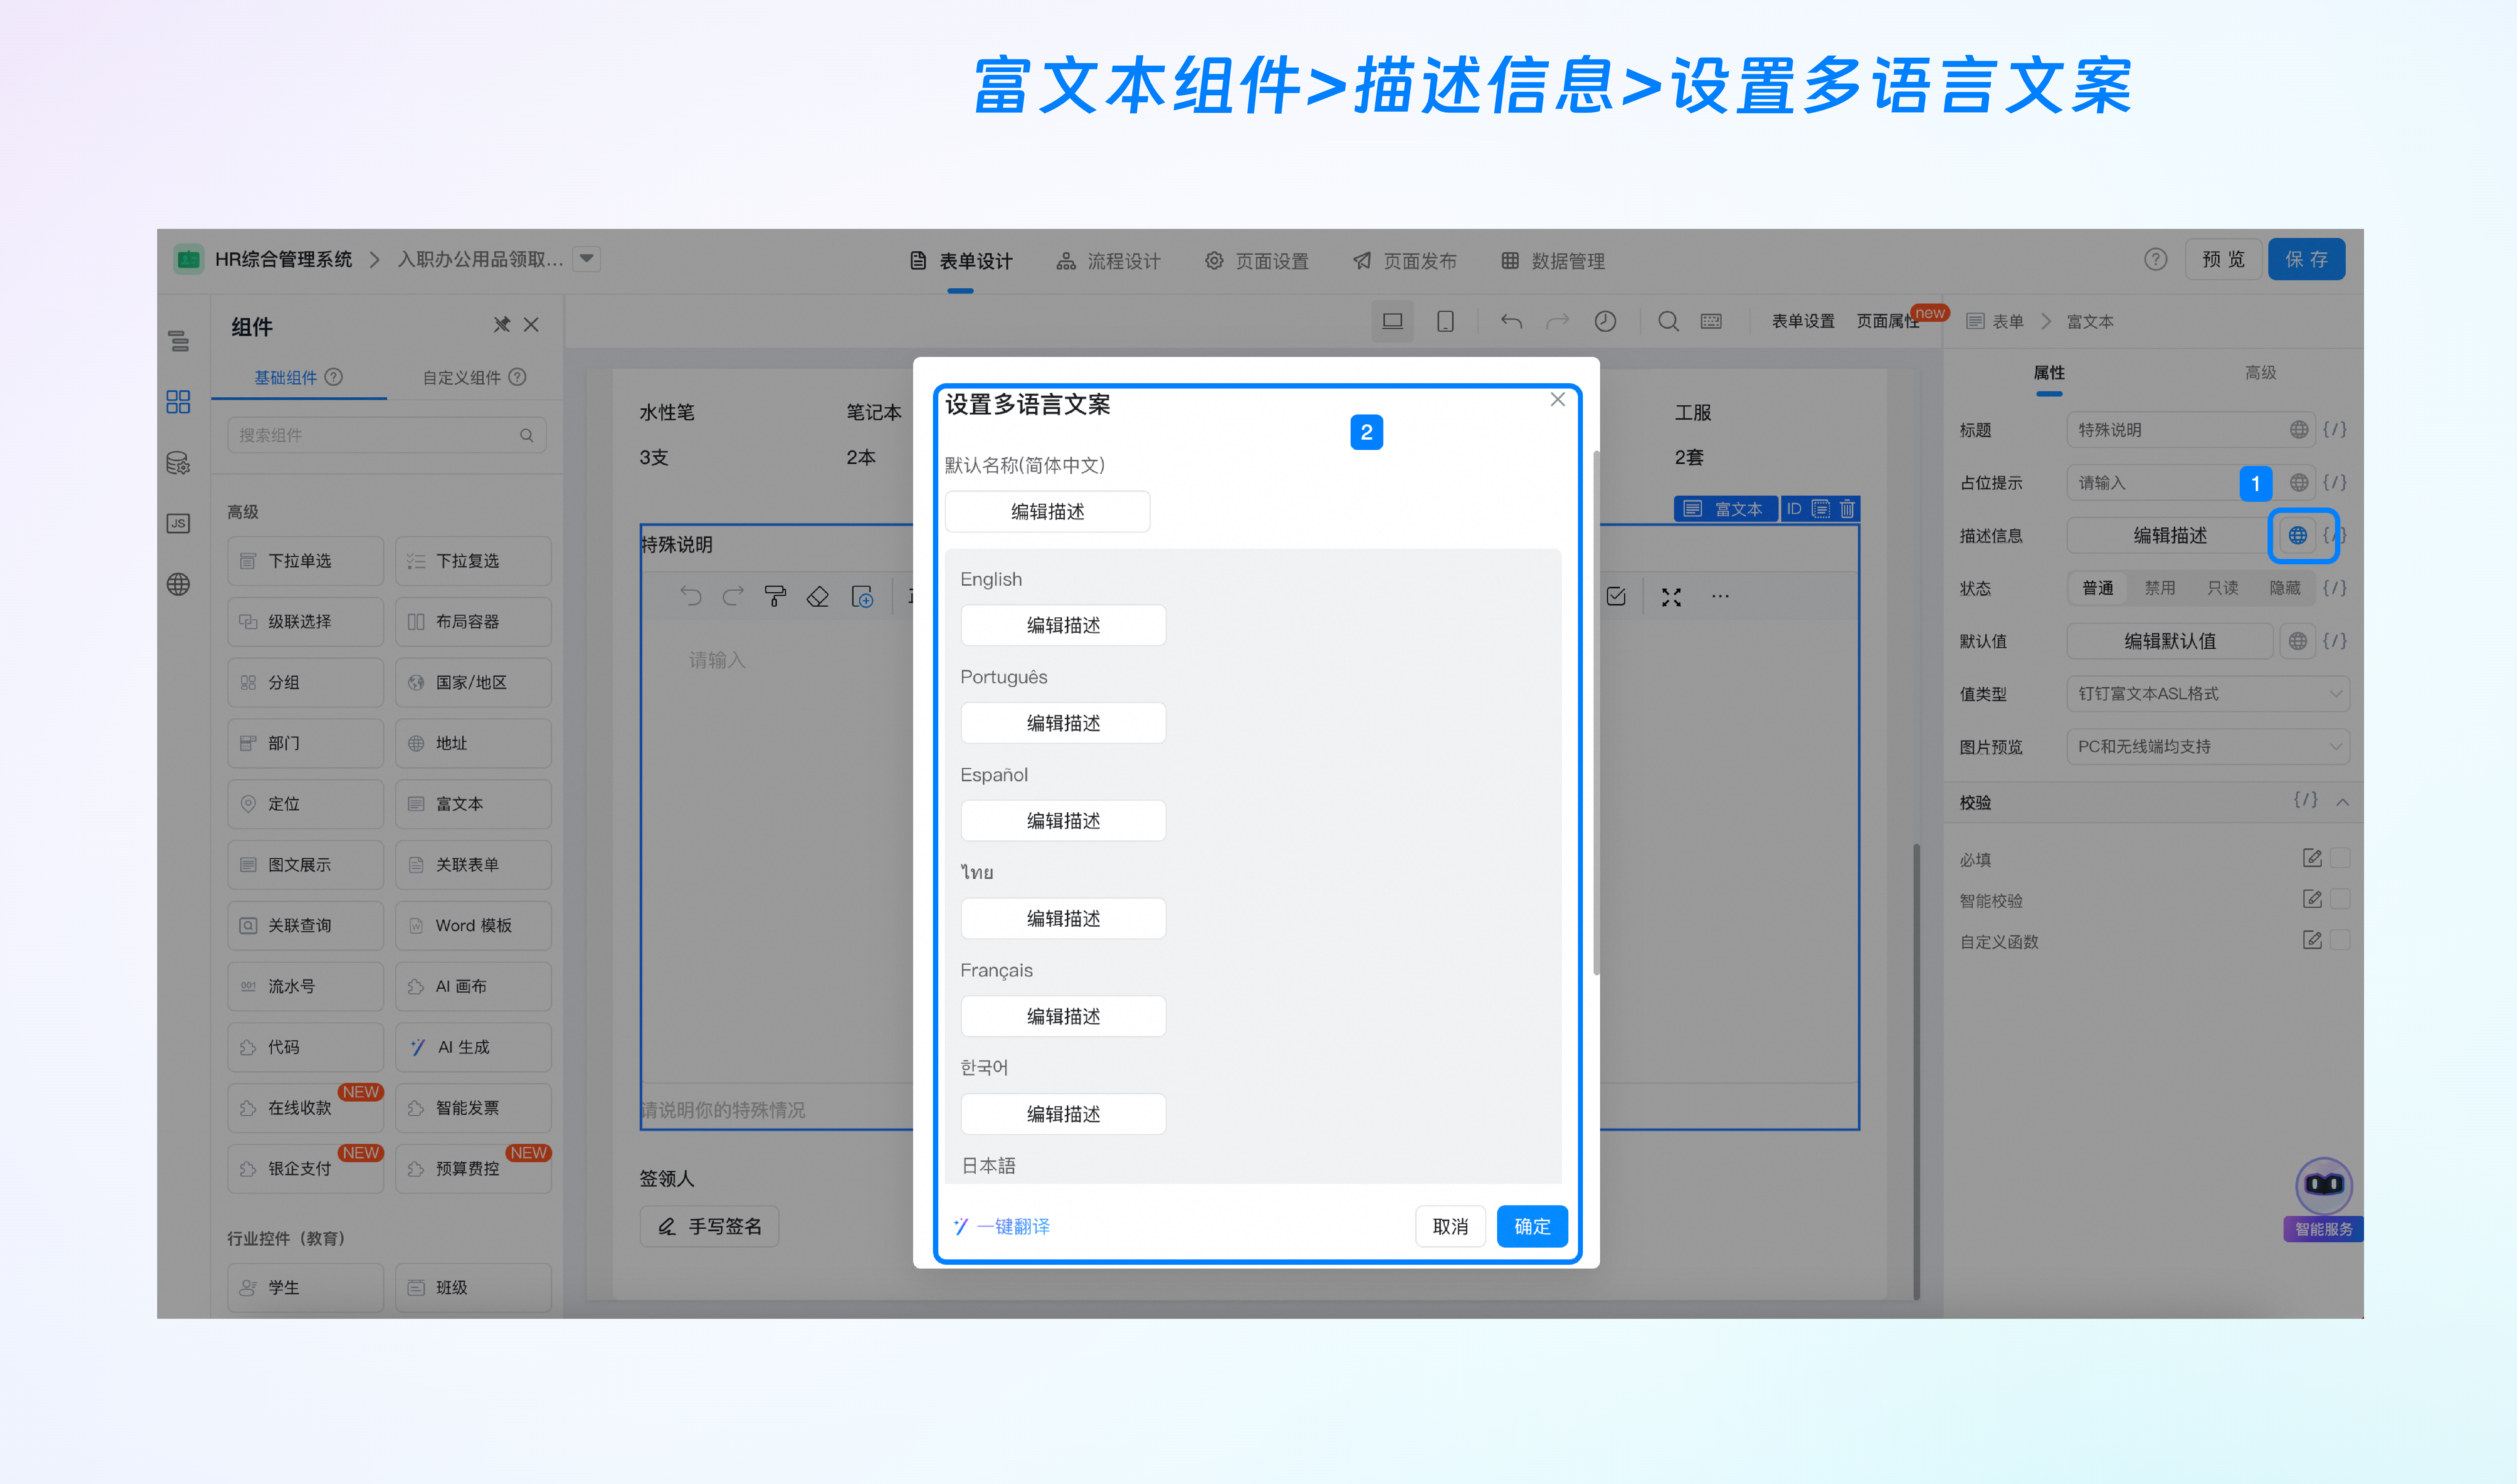Click the help question mark icon
Image resolution: width=2517 pixels, height=1484 pixels.
pyautogui.click(x=2156, y=260)
